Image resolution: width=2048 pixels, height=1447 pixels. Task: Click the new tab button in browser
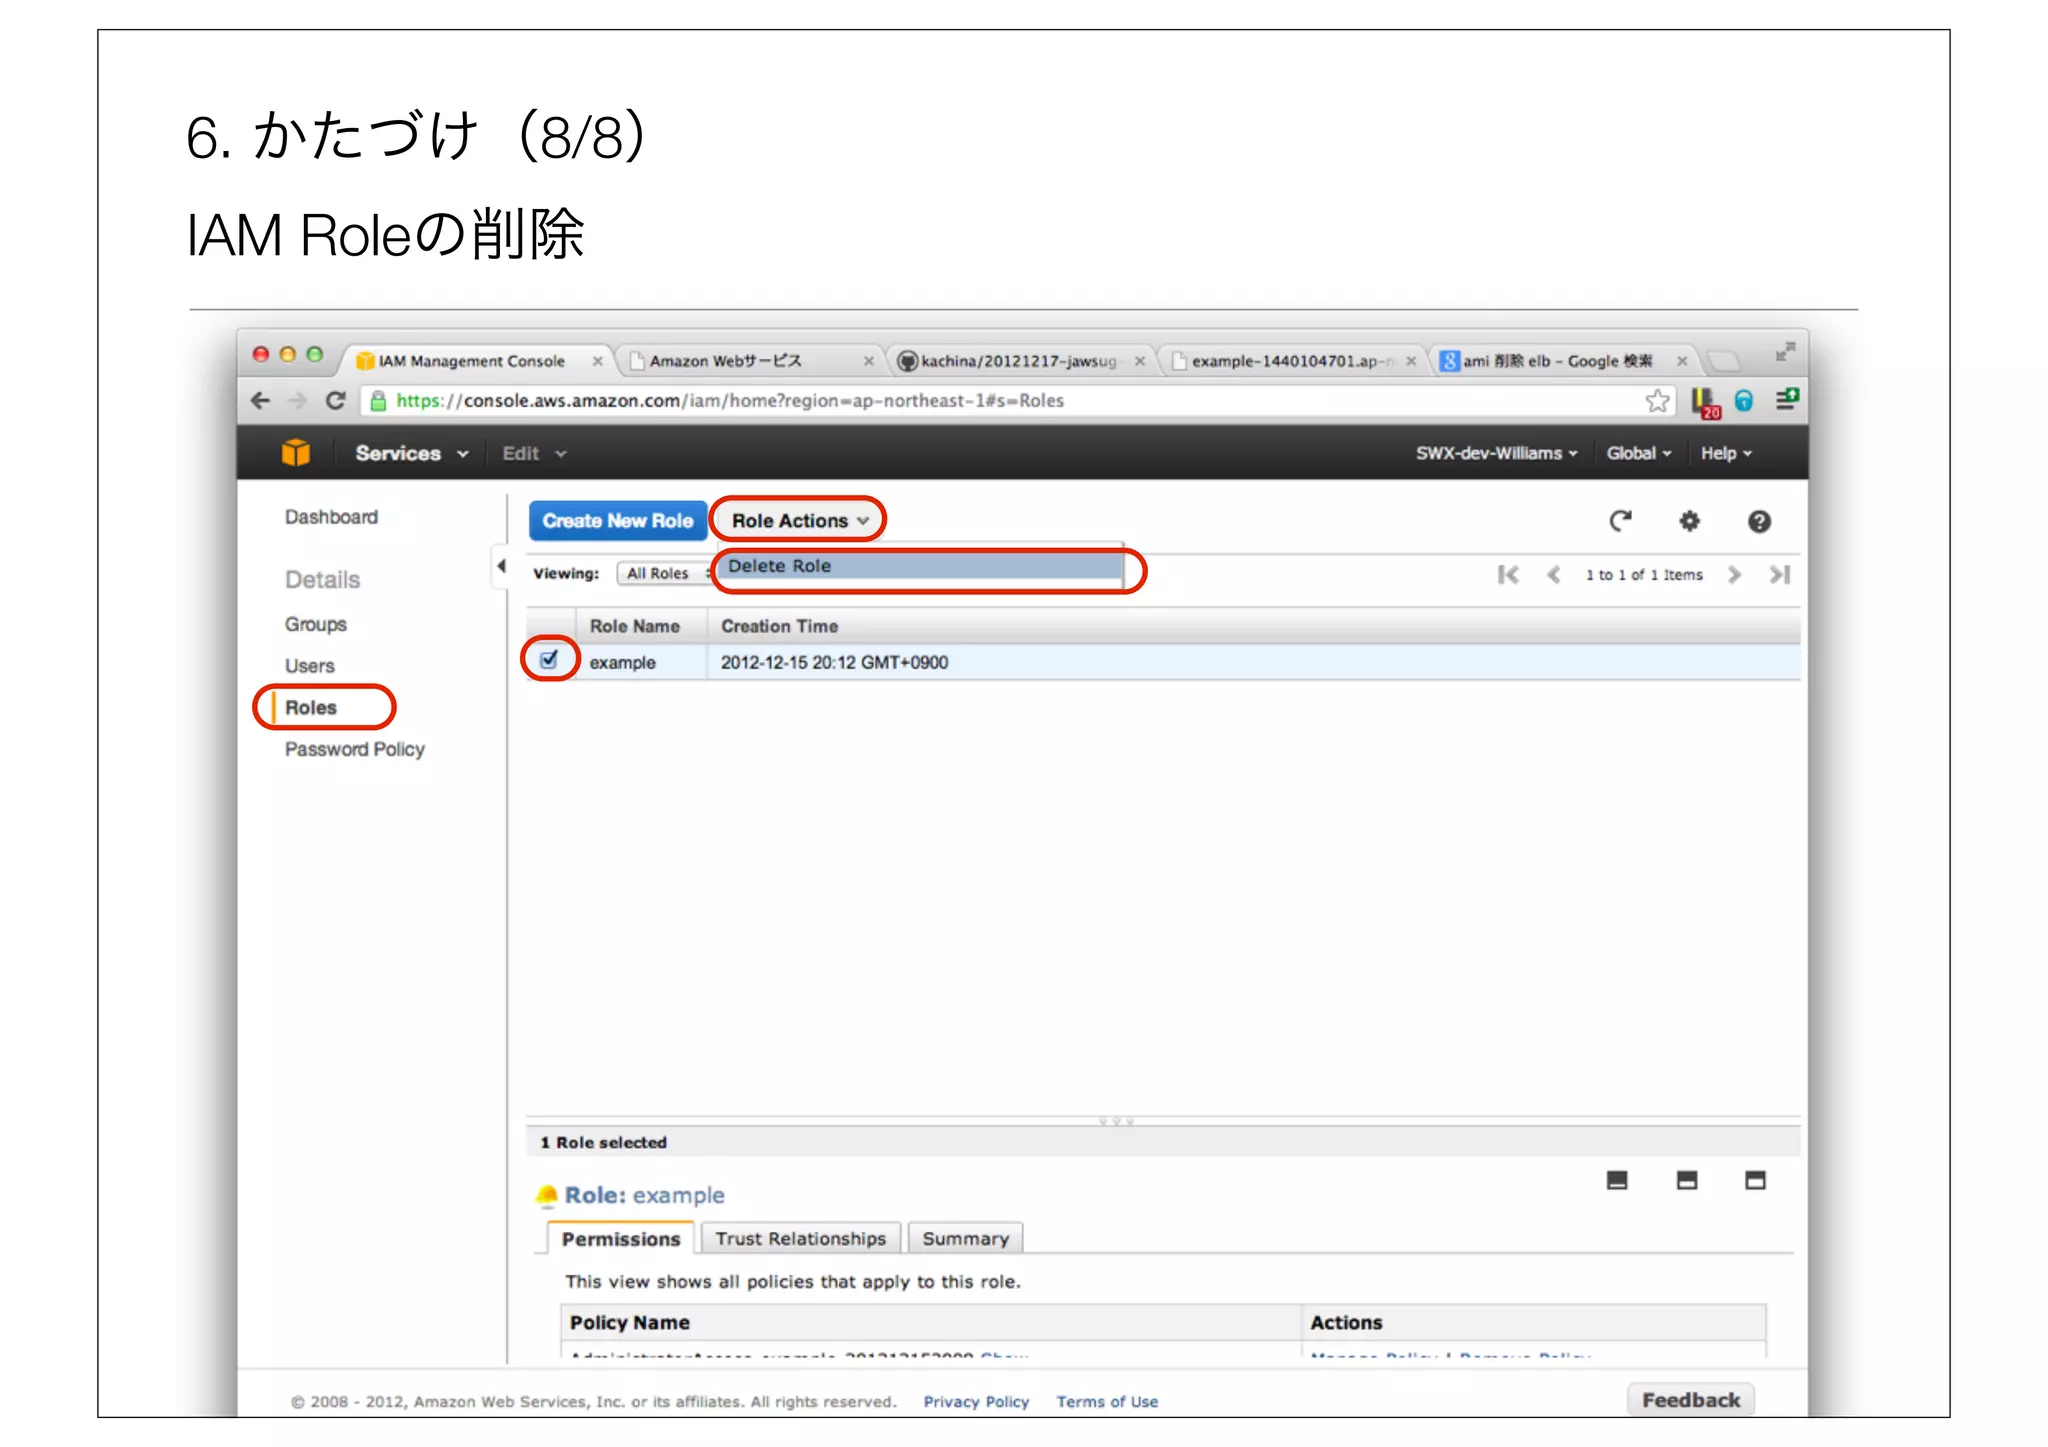pos(1723,361)
